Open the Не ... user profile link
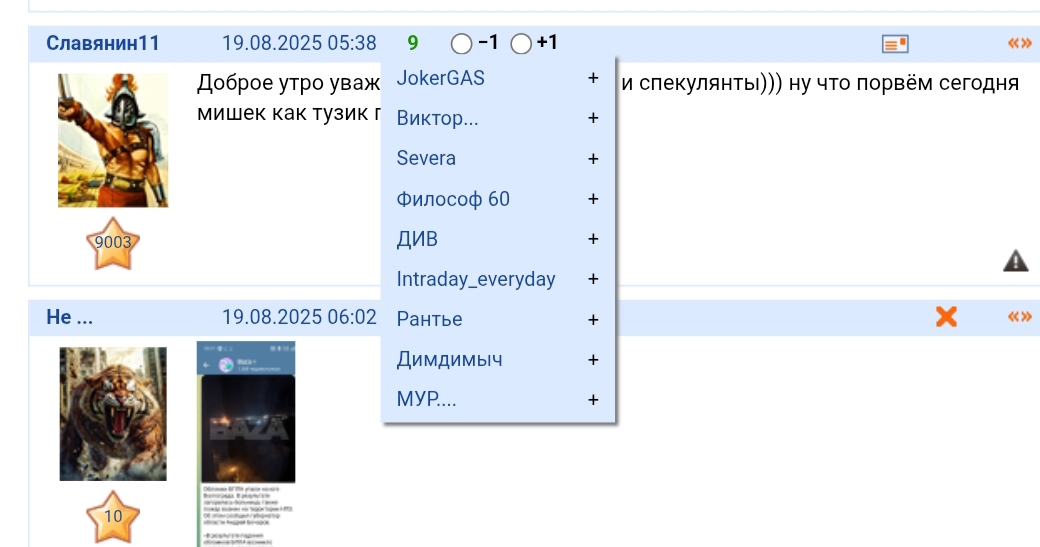 pos(70,317)
